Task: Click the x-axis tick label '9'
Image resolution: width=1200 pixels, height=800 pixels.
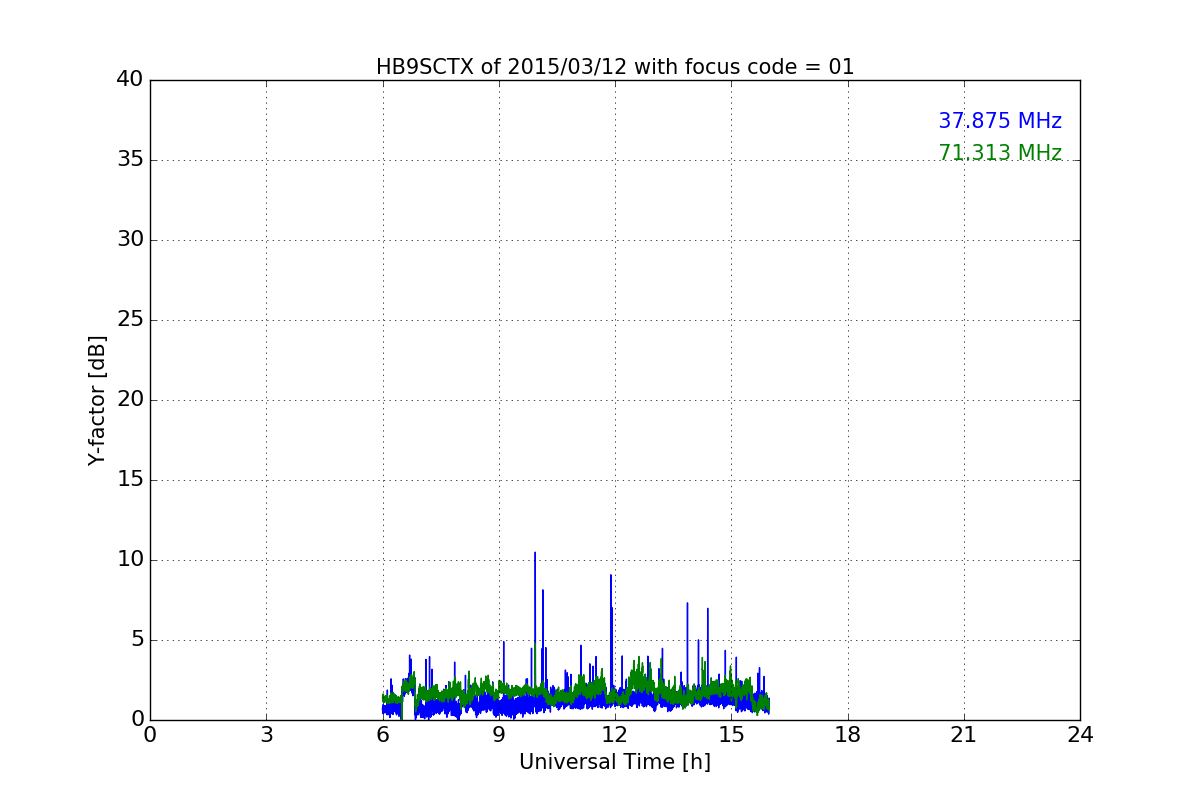Action: click(499, 735)
